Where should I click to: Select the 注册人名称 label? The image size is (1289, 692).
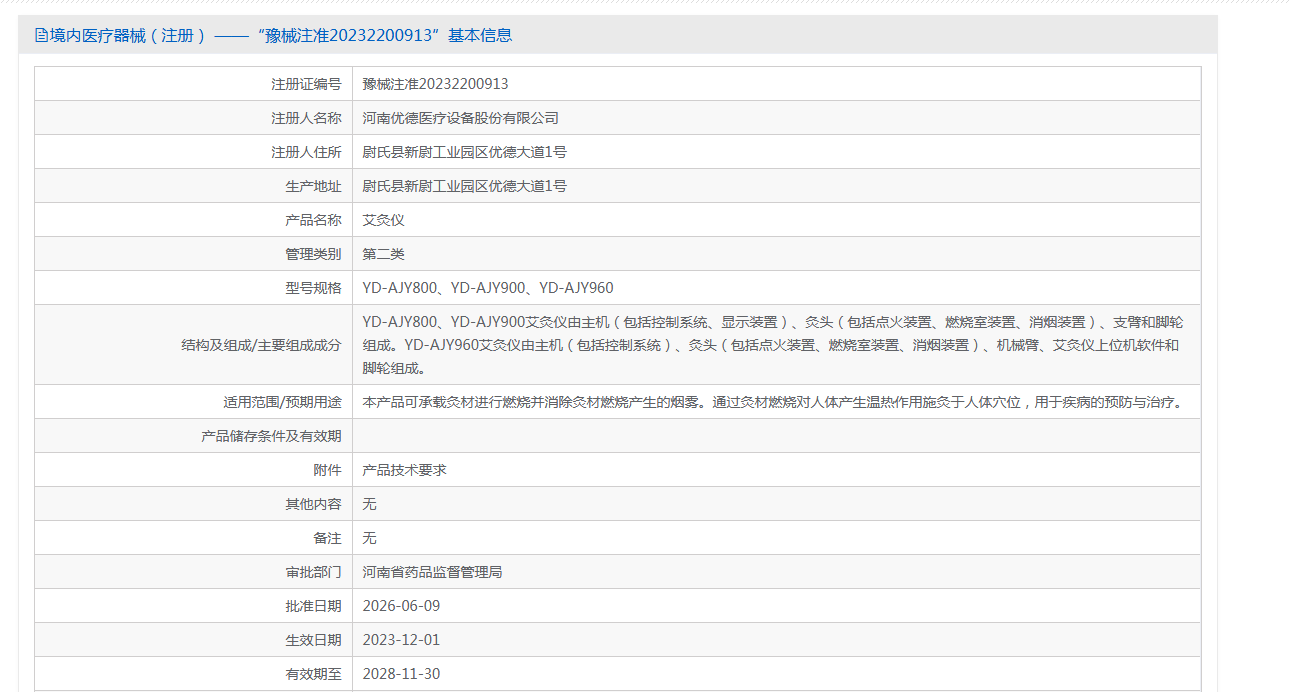click(306, 118)
